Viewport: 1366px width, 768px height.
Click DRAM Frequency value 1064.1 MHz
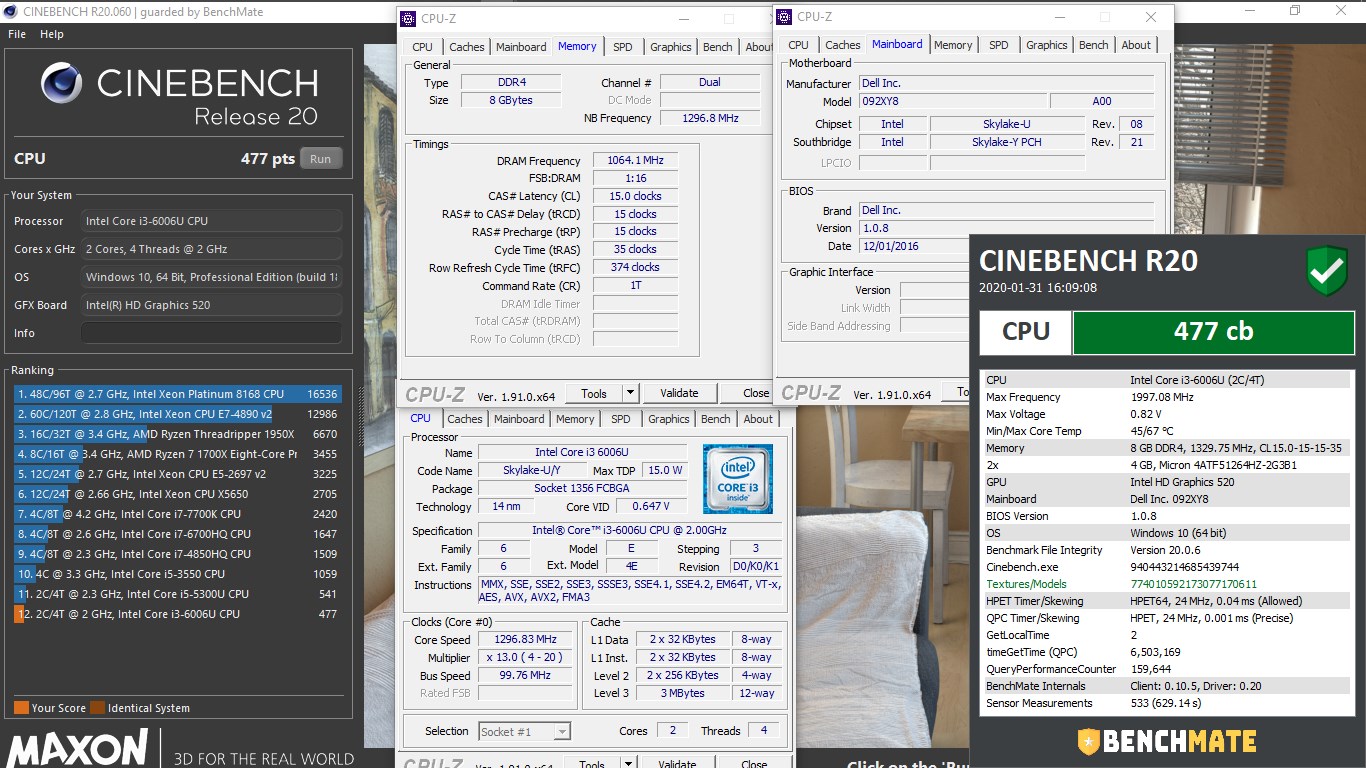[635, 161]
